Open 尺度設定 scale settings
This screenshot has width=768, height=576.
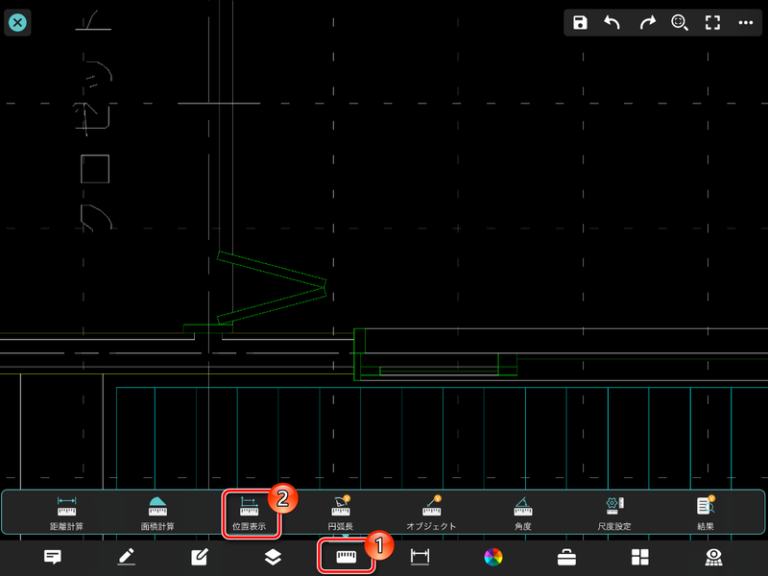pos(614,512)
